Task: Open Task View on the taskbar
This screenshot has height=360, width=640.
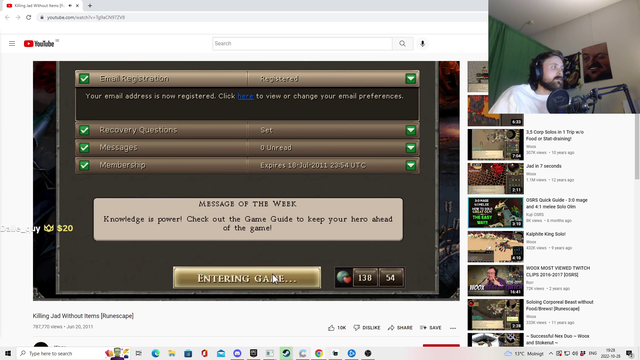Action: click(139, 353)
